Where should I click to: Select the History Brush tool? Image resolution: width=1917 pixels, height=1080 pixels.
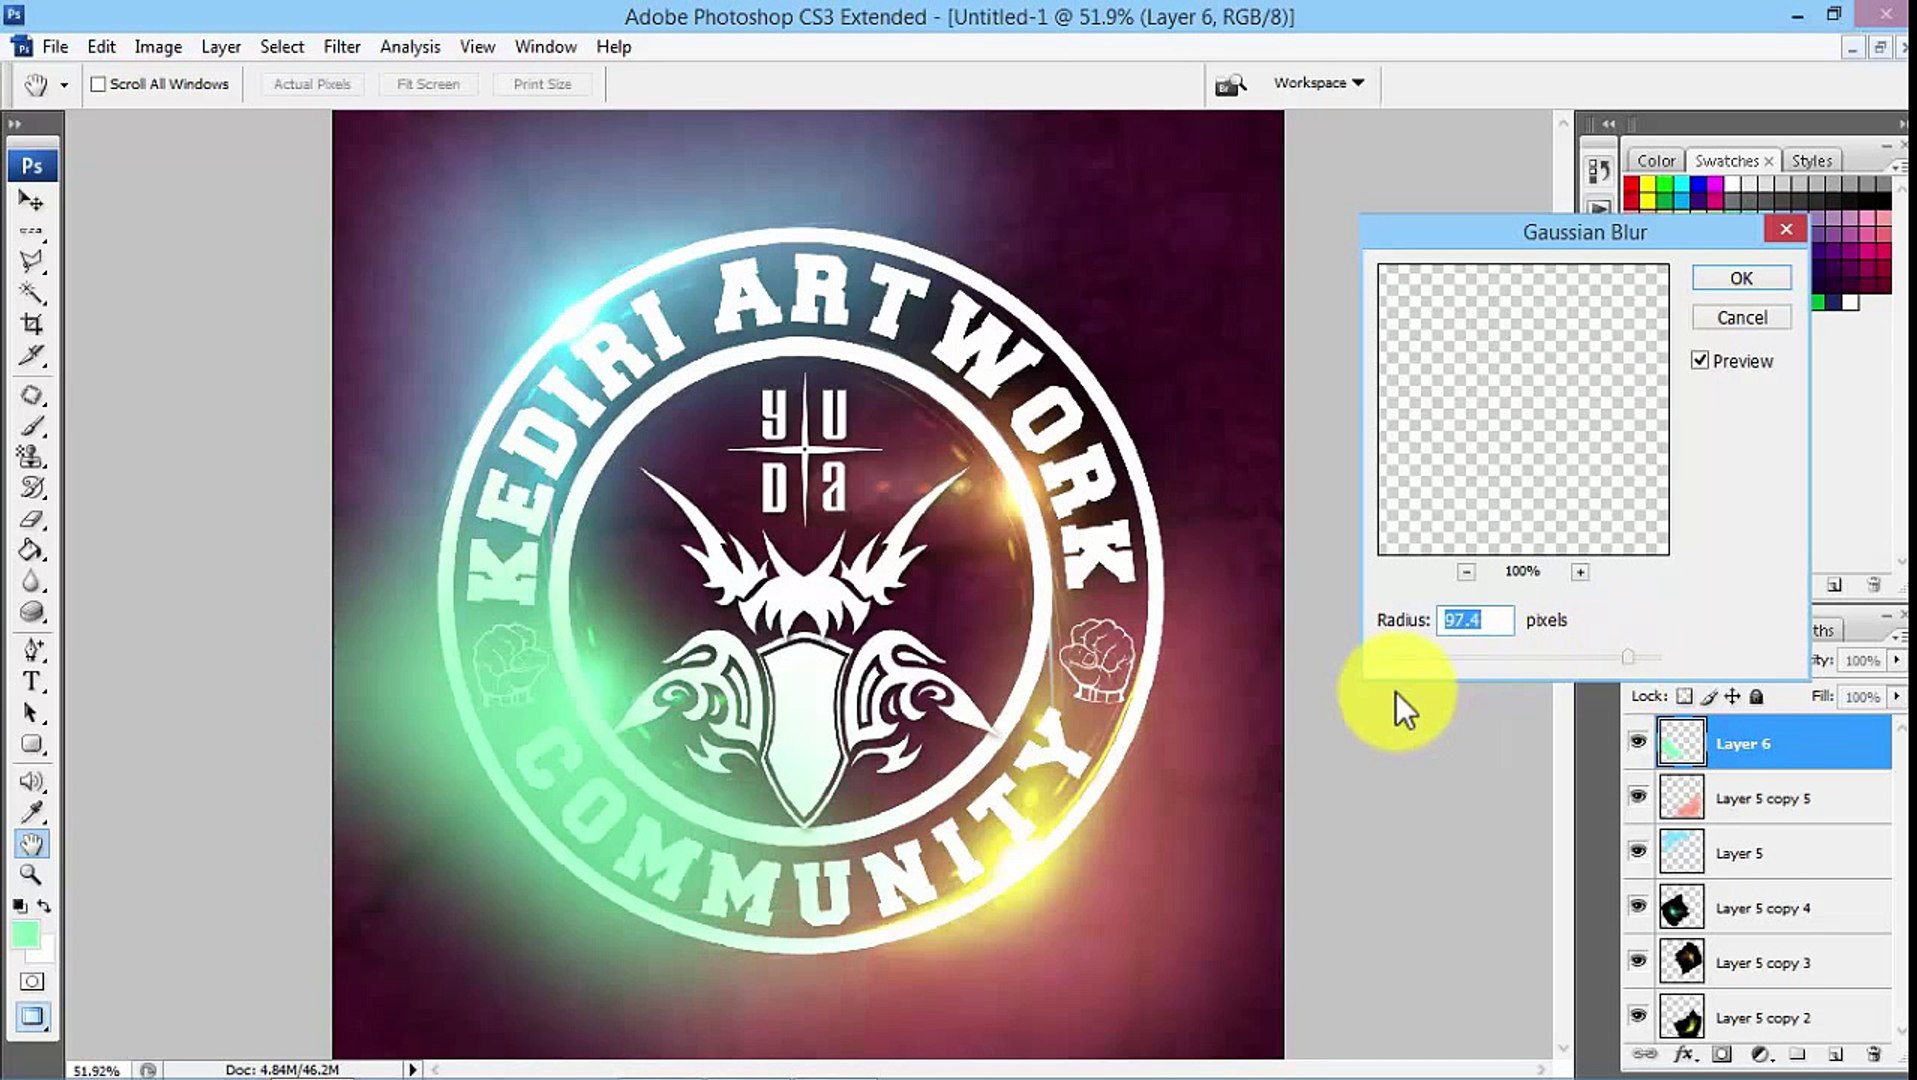point(31,488)
